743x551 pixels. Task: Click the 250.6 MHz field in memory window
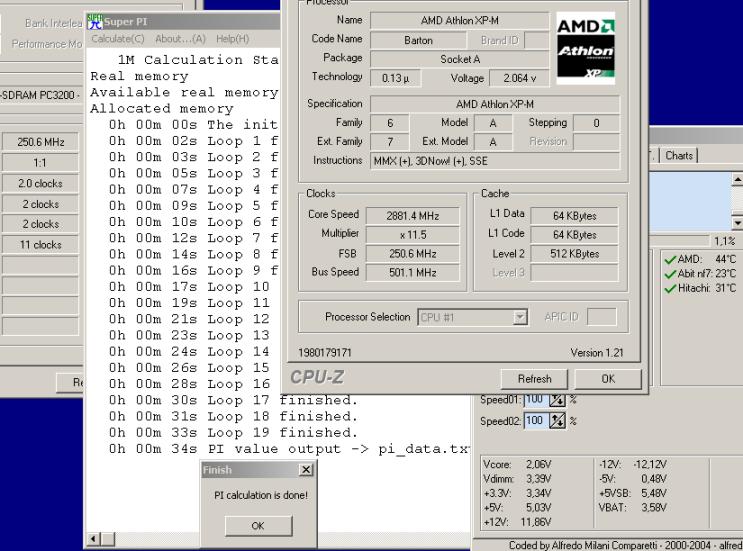point(41,142)
